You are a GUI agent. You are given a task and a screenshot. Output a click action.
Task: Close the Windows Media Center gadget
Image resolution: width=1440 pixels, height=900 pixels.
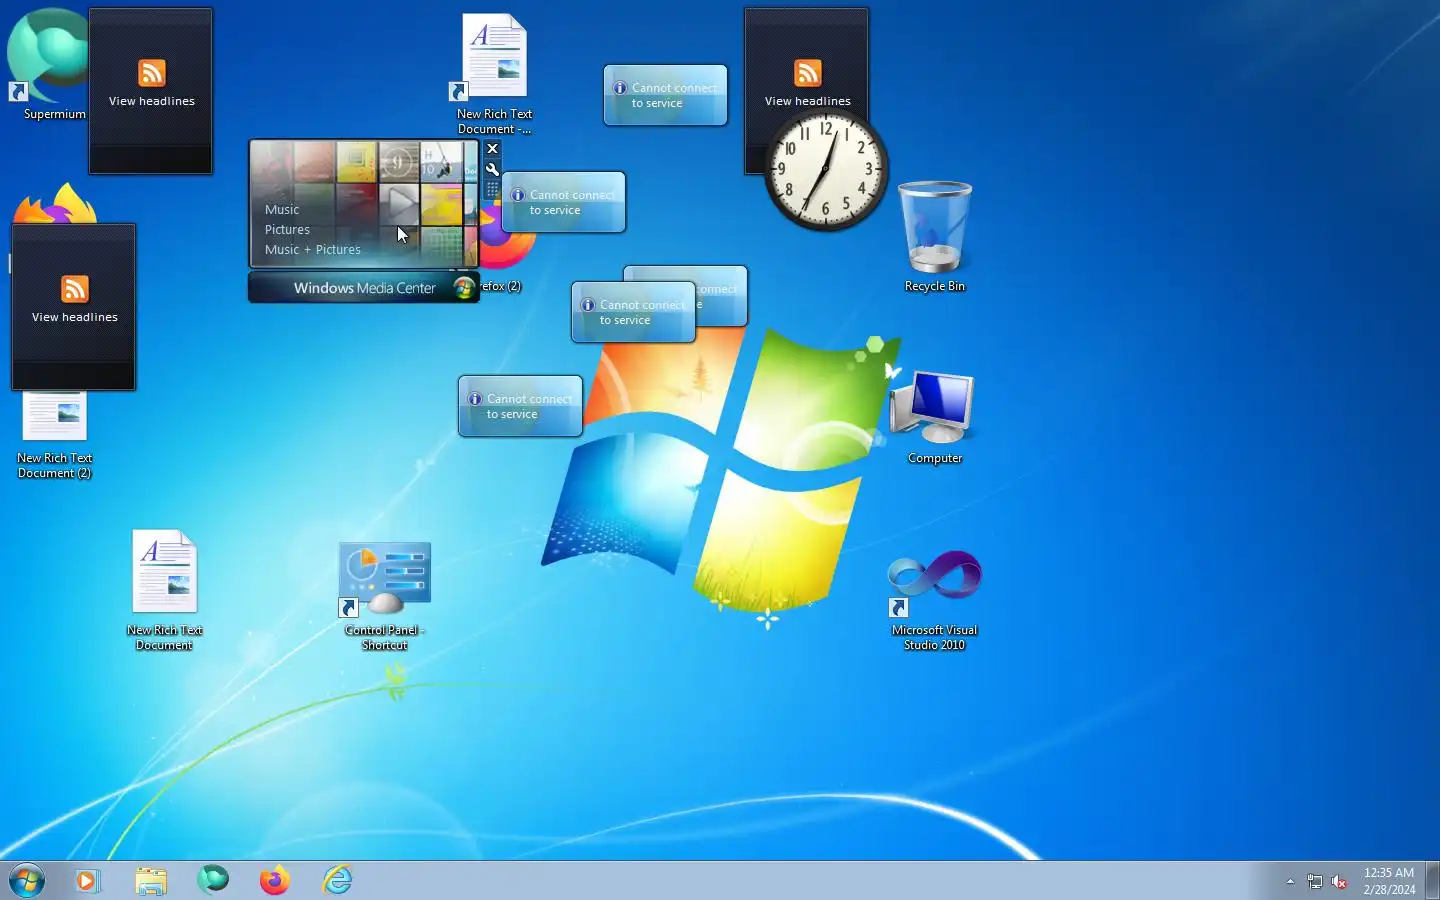click(x=492, y=149)
